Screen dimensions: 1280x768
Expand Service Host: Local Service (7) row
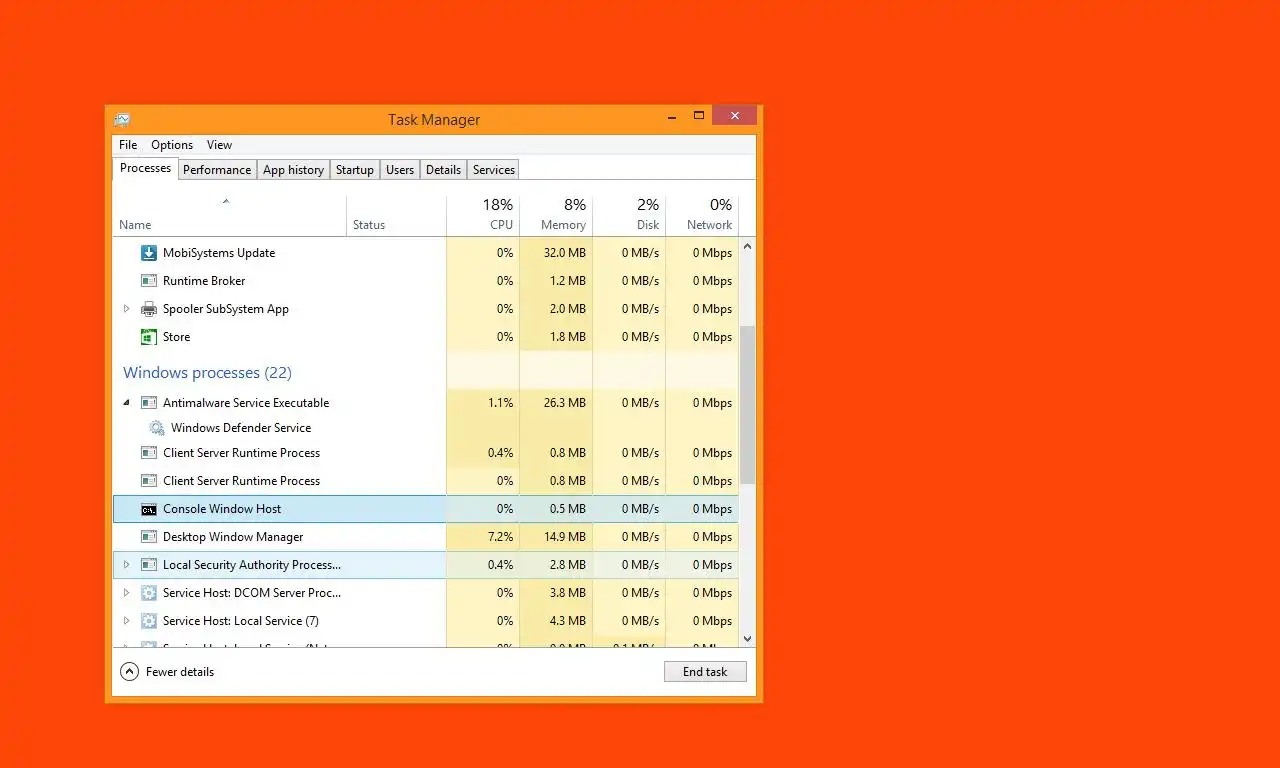point(126,621)
